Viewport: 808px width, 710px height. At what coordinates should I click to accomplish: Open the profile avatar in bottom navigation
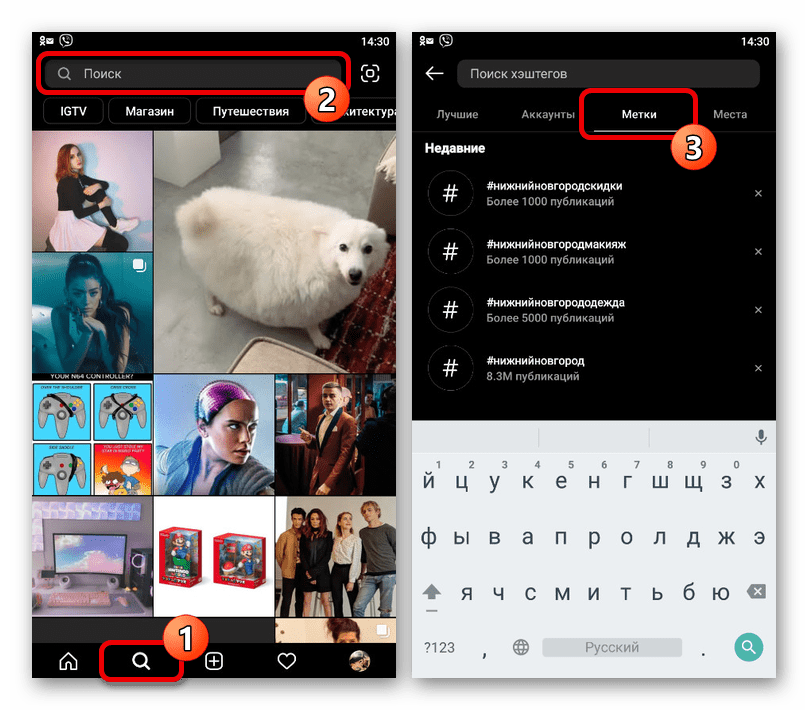point(360,661)
